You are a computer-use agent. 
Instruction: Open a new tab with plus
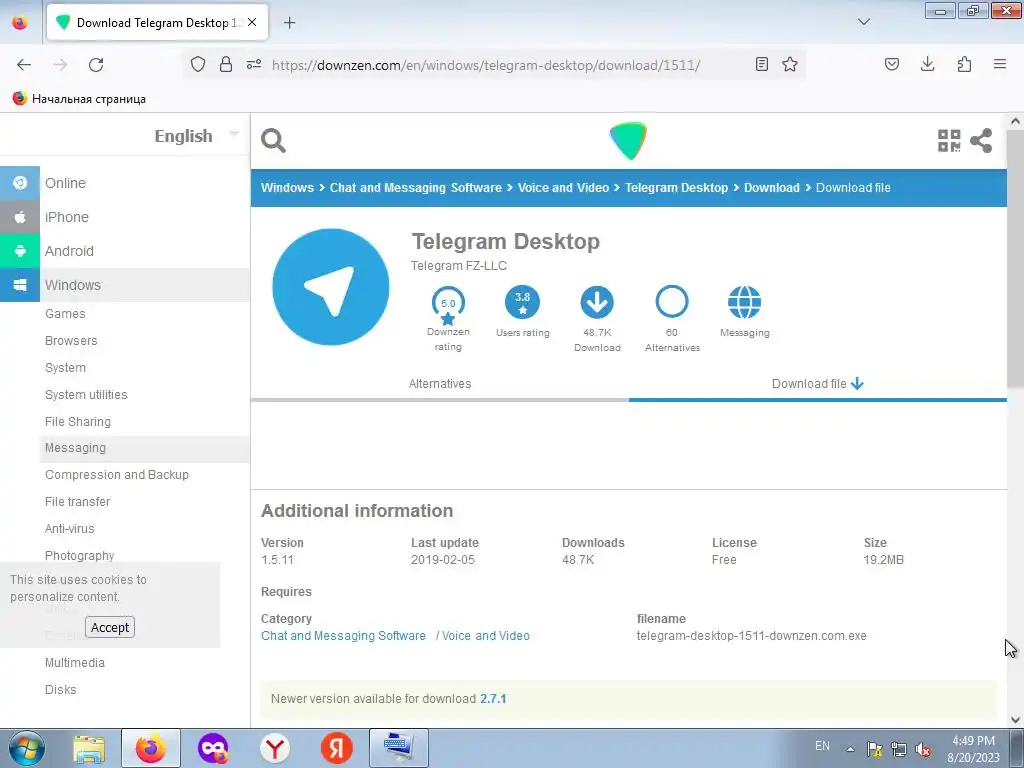[289, 23]
